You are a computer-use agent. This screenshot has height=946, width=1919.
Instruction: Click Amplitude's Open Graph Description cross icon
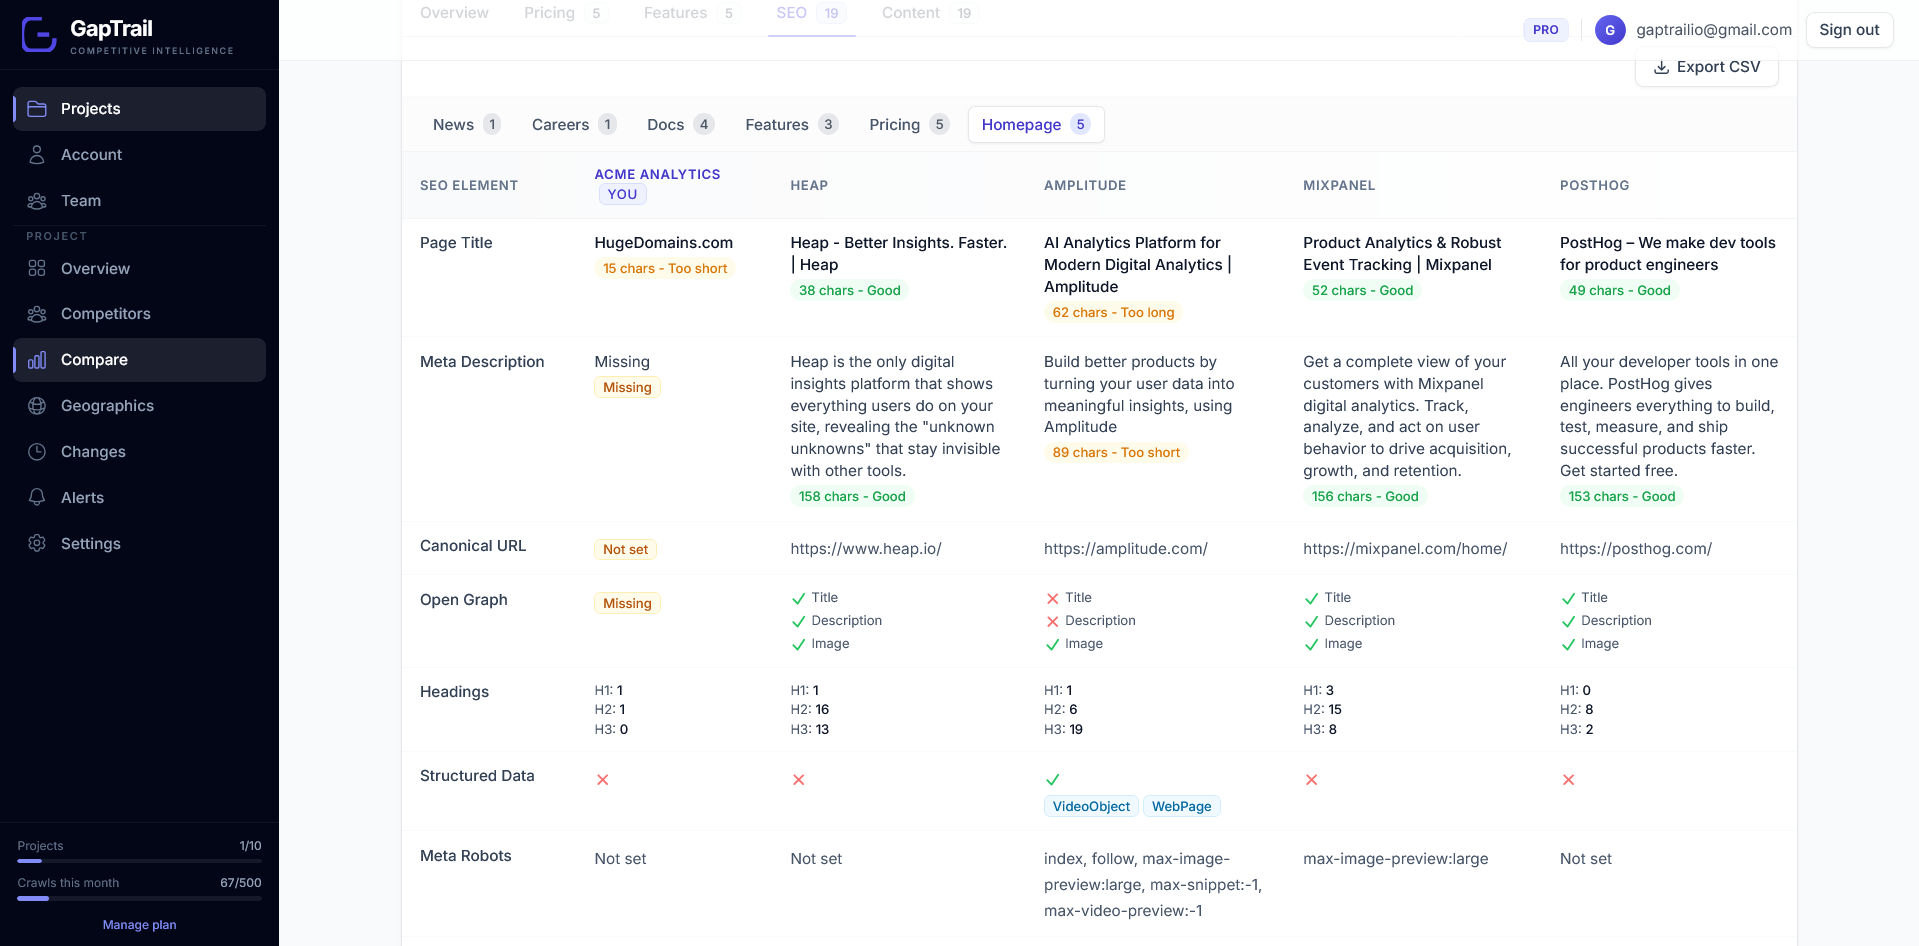click(x=1052, y=622)
